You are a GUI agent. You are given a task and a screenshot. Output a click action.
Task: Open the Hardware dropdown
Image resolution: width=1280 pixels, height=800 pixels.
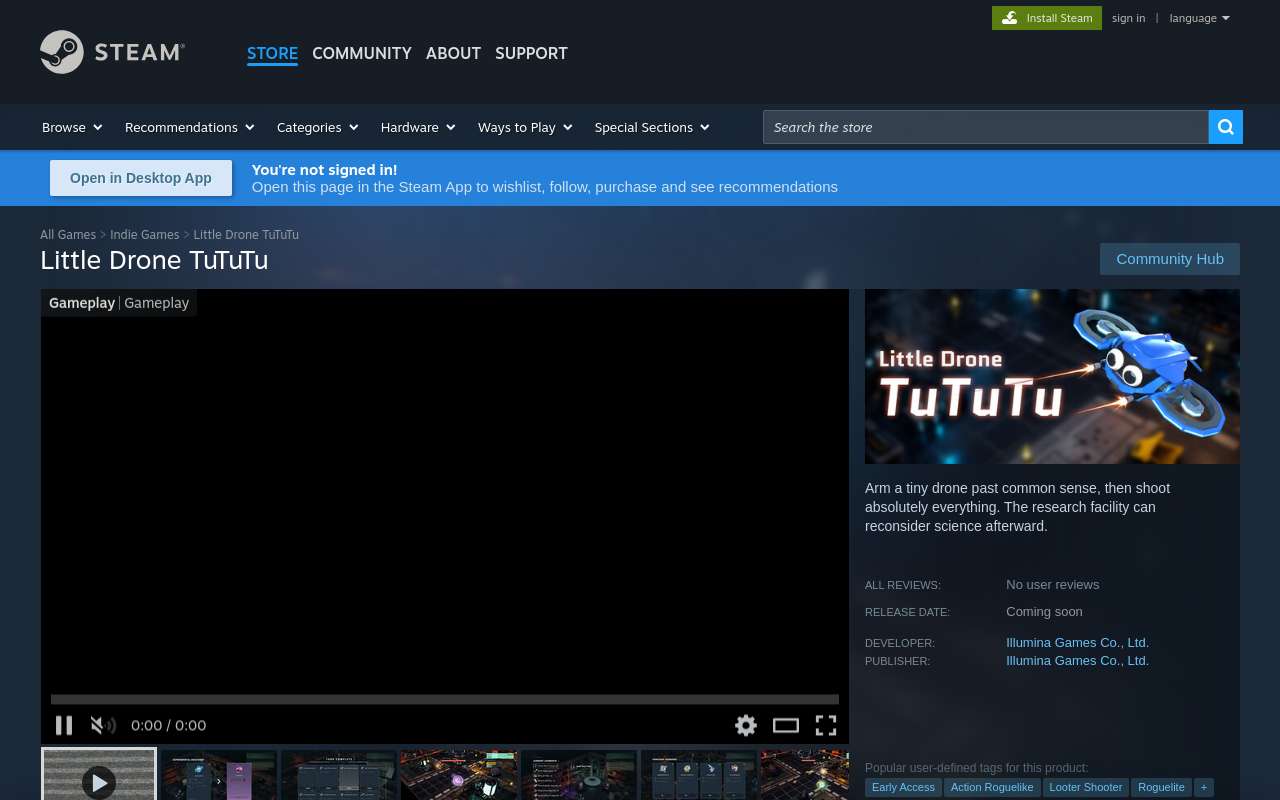click(x=418, y=127)
